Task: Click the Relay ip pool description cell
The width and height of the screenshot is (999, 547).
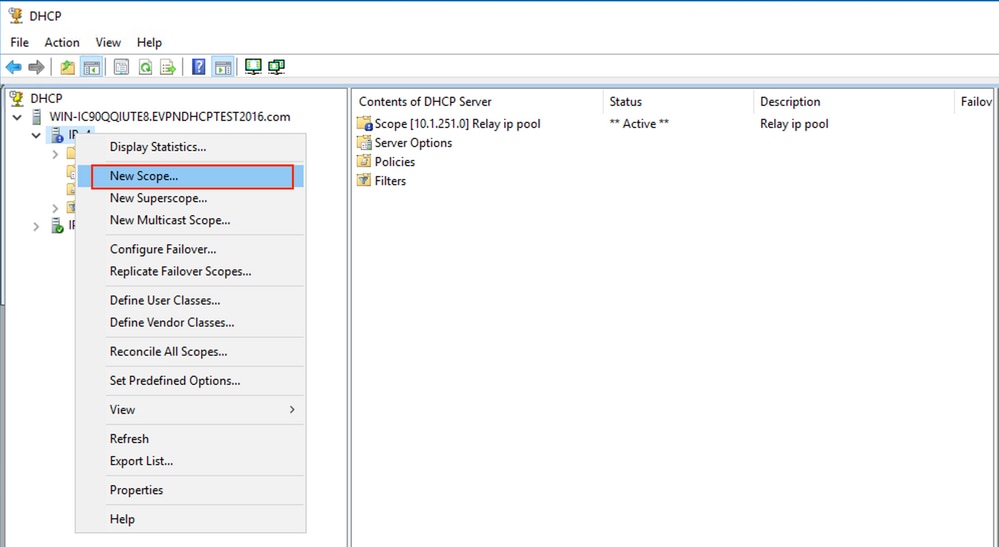Action: click(x=794, y=124)
